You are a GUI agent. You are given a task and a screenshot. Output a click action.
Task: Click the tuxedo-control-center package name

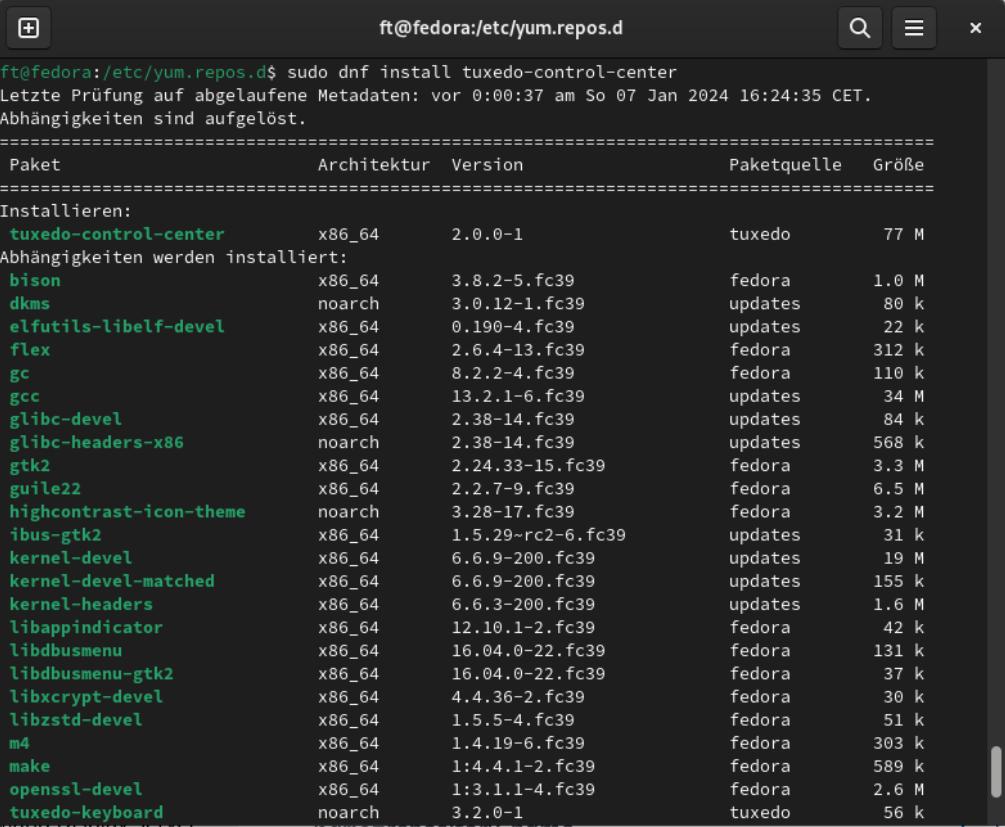click(x=117, y=234)
